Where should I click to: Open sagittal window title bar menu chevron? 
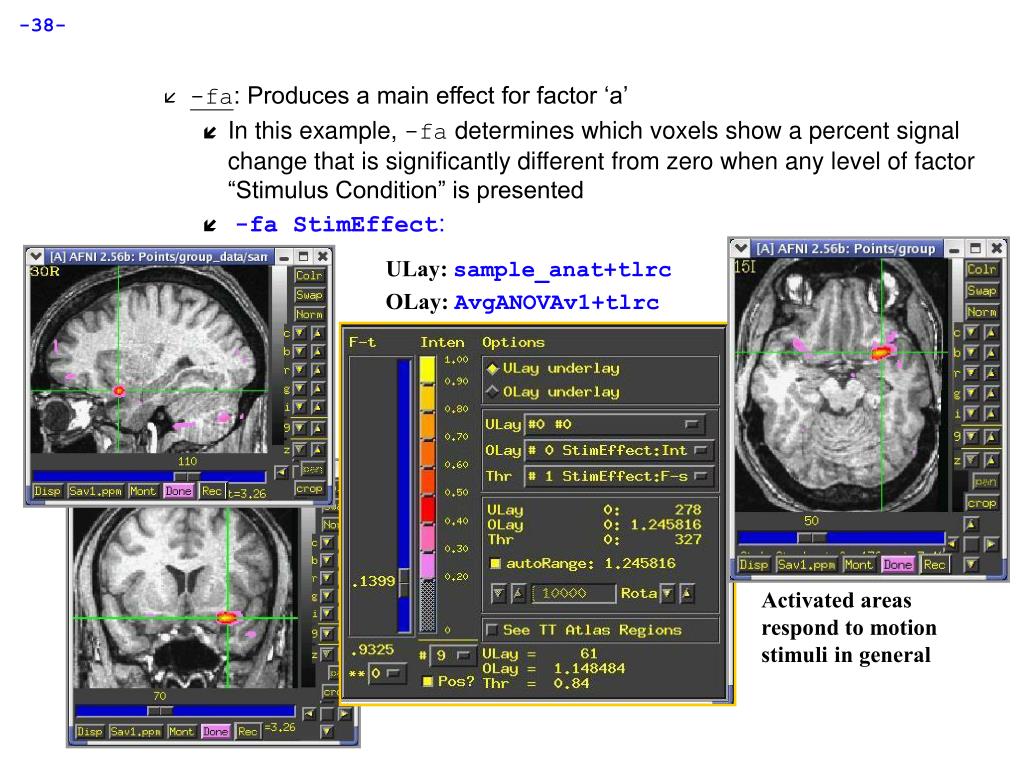[x=35, y=257]
